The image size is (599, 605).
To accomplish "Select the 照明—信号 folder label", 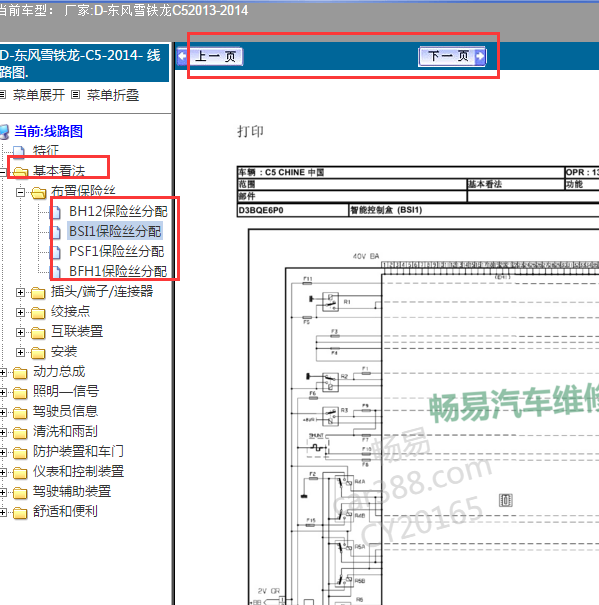I will [66, 392].
